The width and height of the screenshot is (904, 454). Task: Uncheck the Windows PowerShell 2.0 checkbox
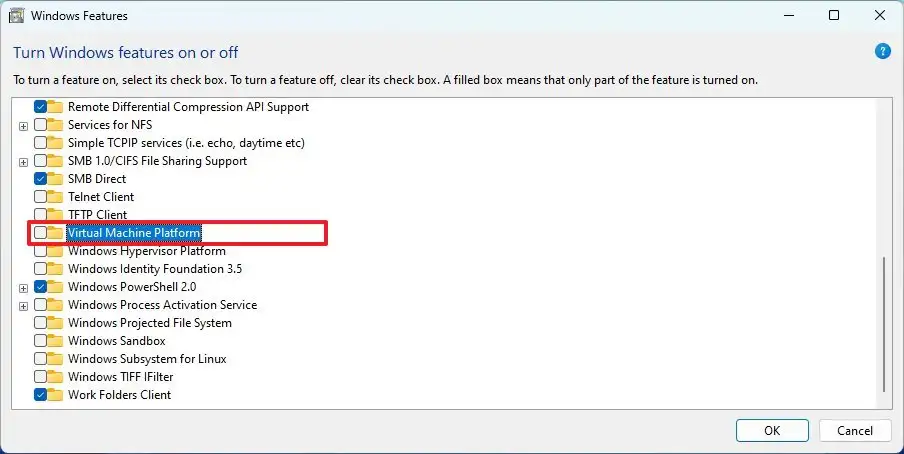[40, 287]
